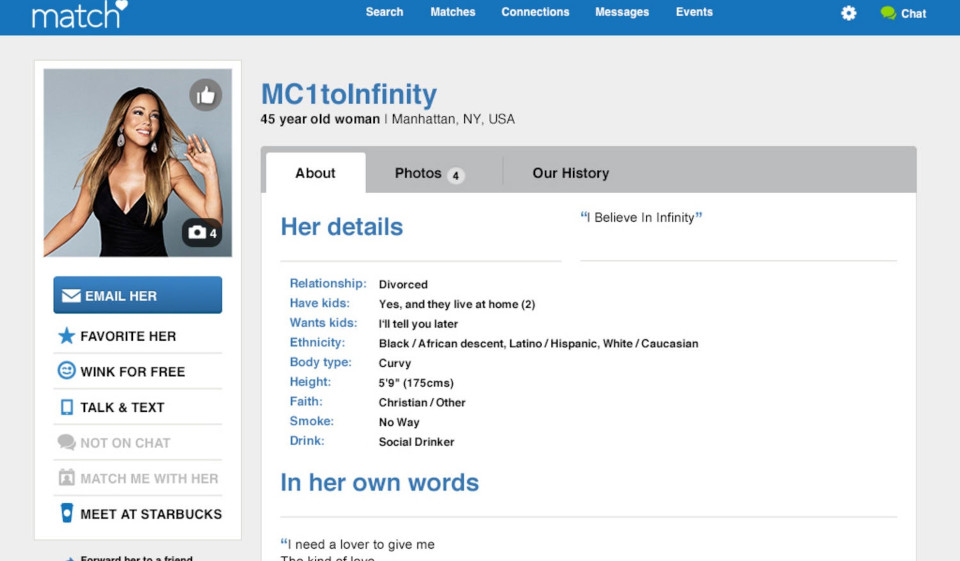Select Match Me With Her option

click(x=138, y=478)
